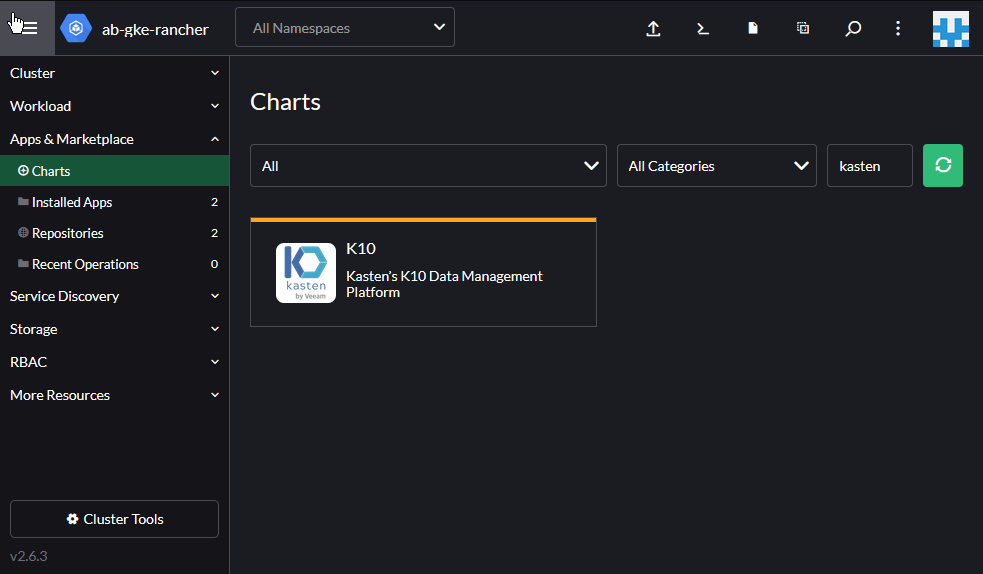Open the All repositories filter dropdown
983x574 pixels.
click(x=428, y=166)
